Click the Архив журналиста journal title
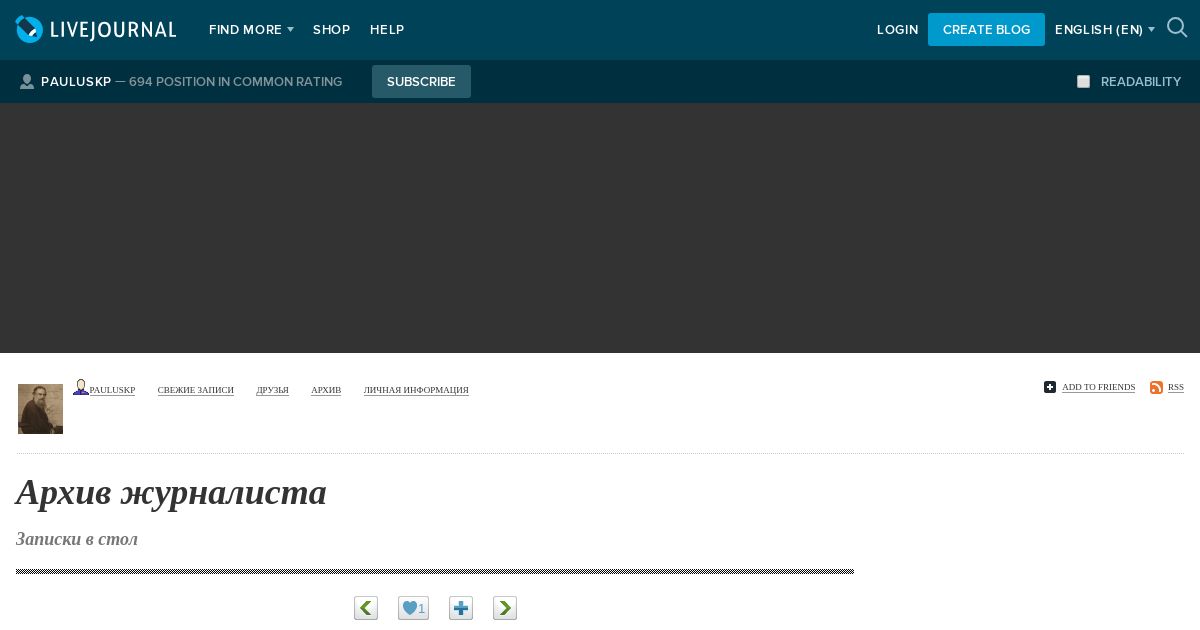1200x630 pixels. click(171, 492)
